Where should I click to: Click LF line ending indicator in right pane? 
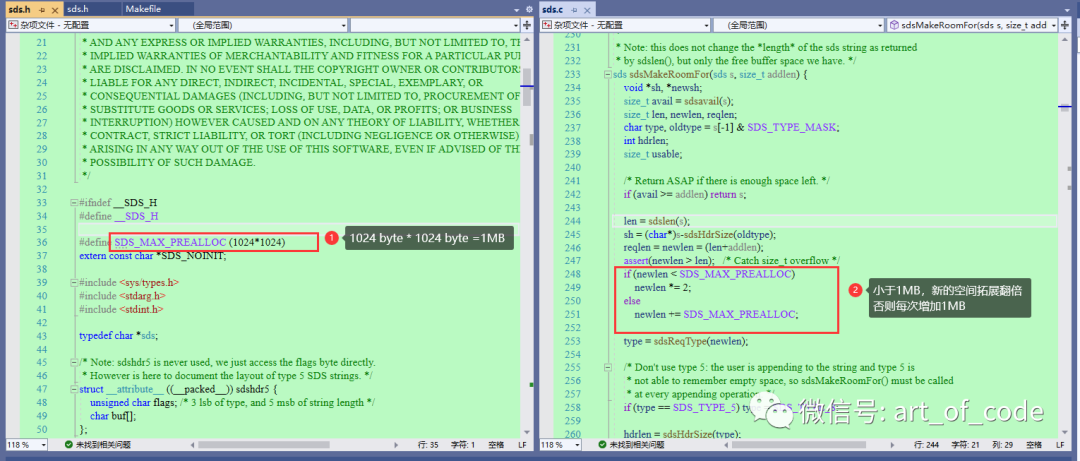click(1056, 444)
